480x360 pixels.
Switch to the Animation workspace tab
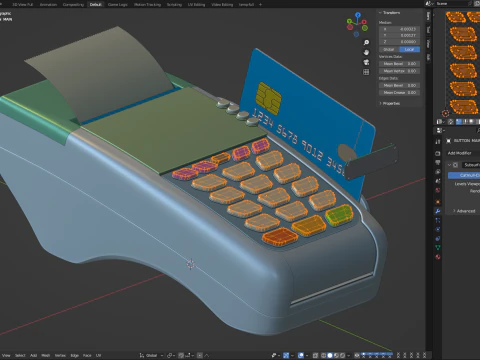(48, 4)
